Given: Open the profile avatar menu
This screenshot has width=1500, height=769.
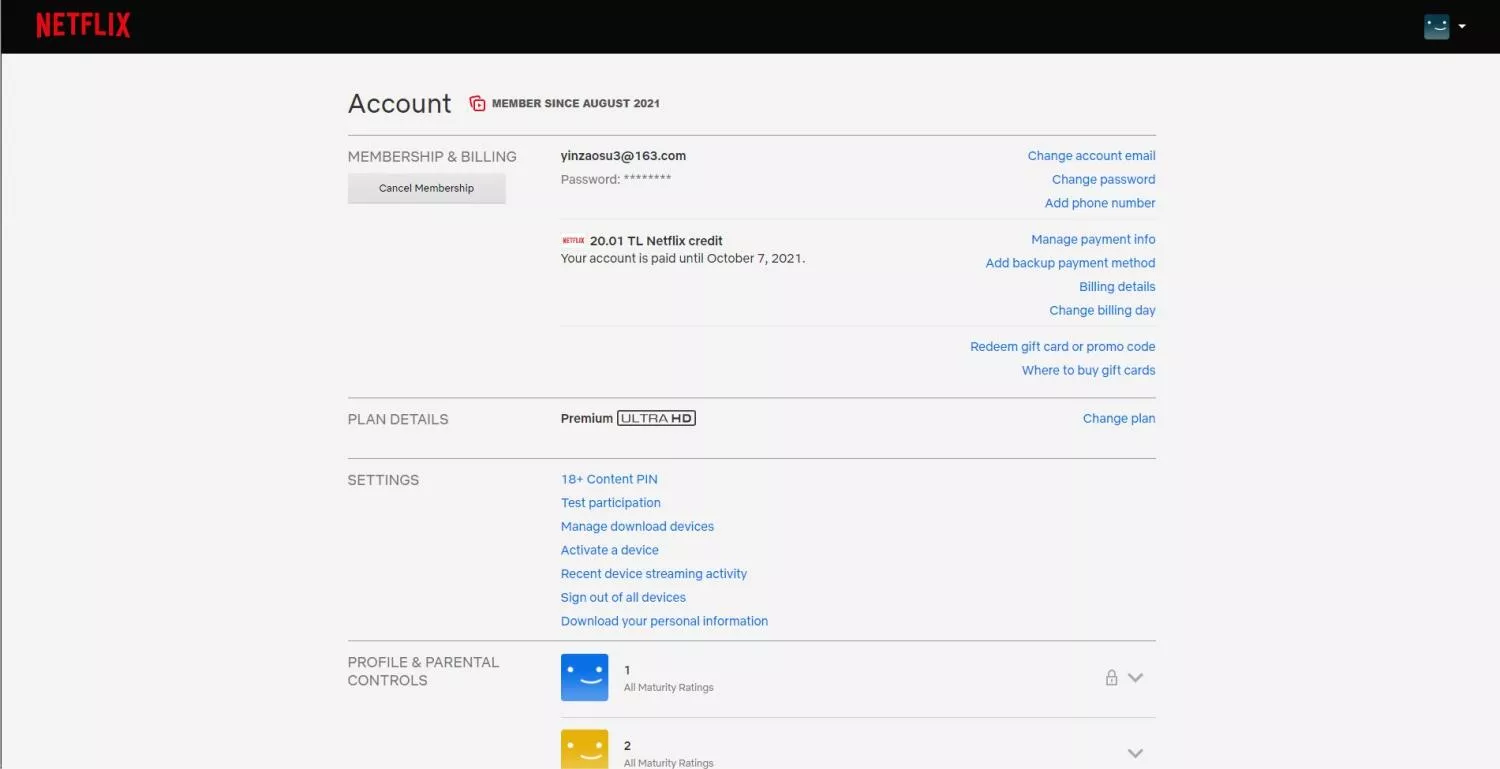Looking at the screenshot, I should (x=1436, y=27).
